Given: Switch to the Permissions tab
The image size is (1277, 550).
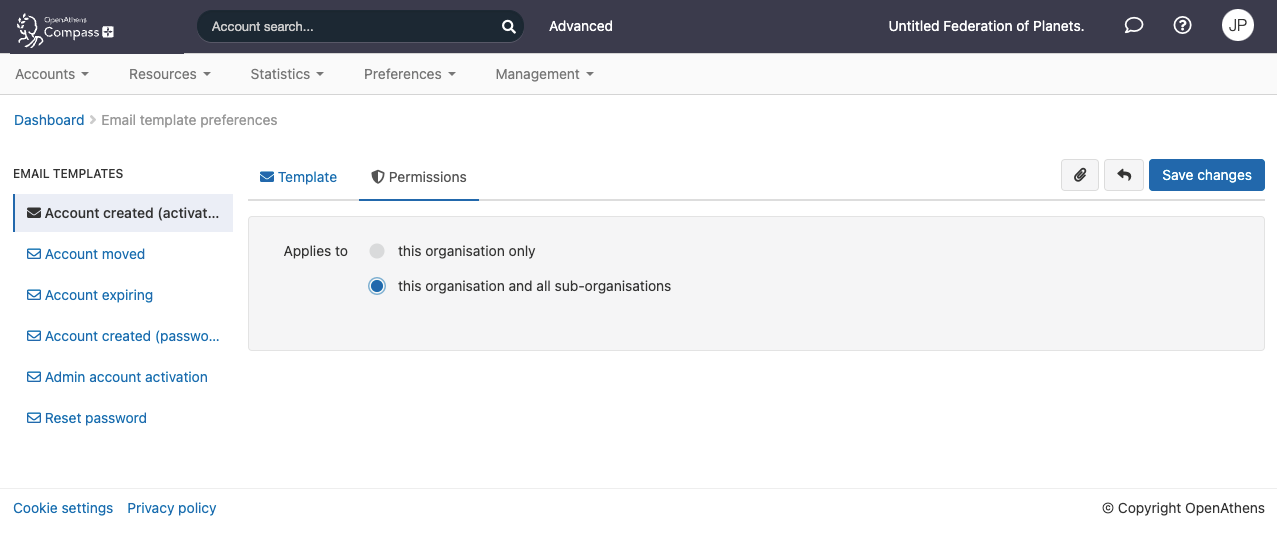Looking at the screenshot, I should (x=419, y=177).
